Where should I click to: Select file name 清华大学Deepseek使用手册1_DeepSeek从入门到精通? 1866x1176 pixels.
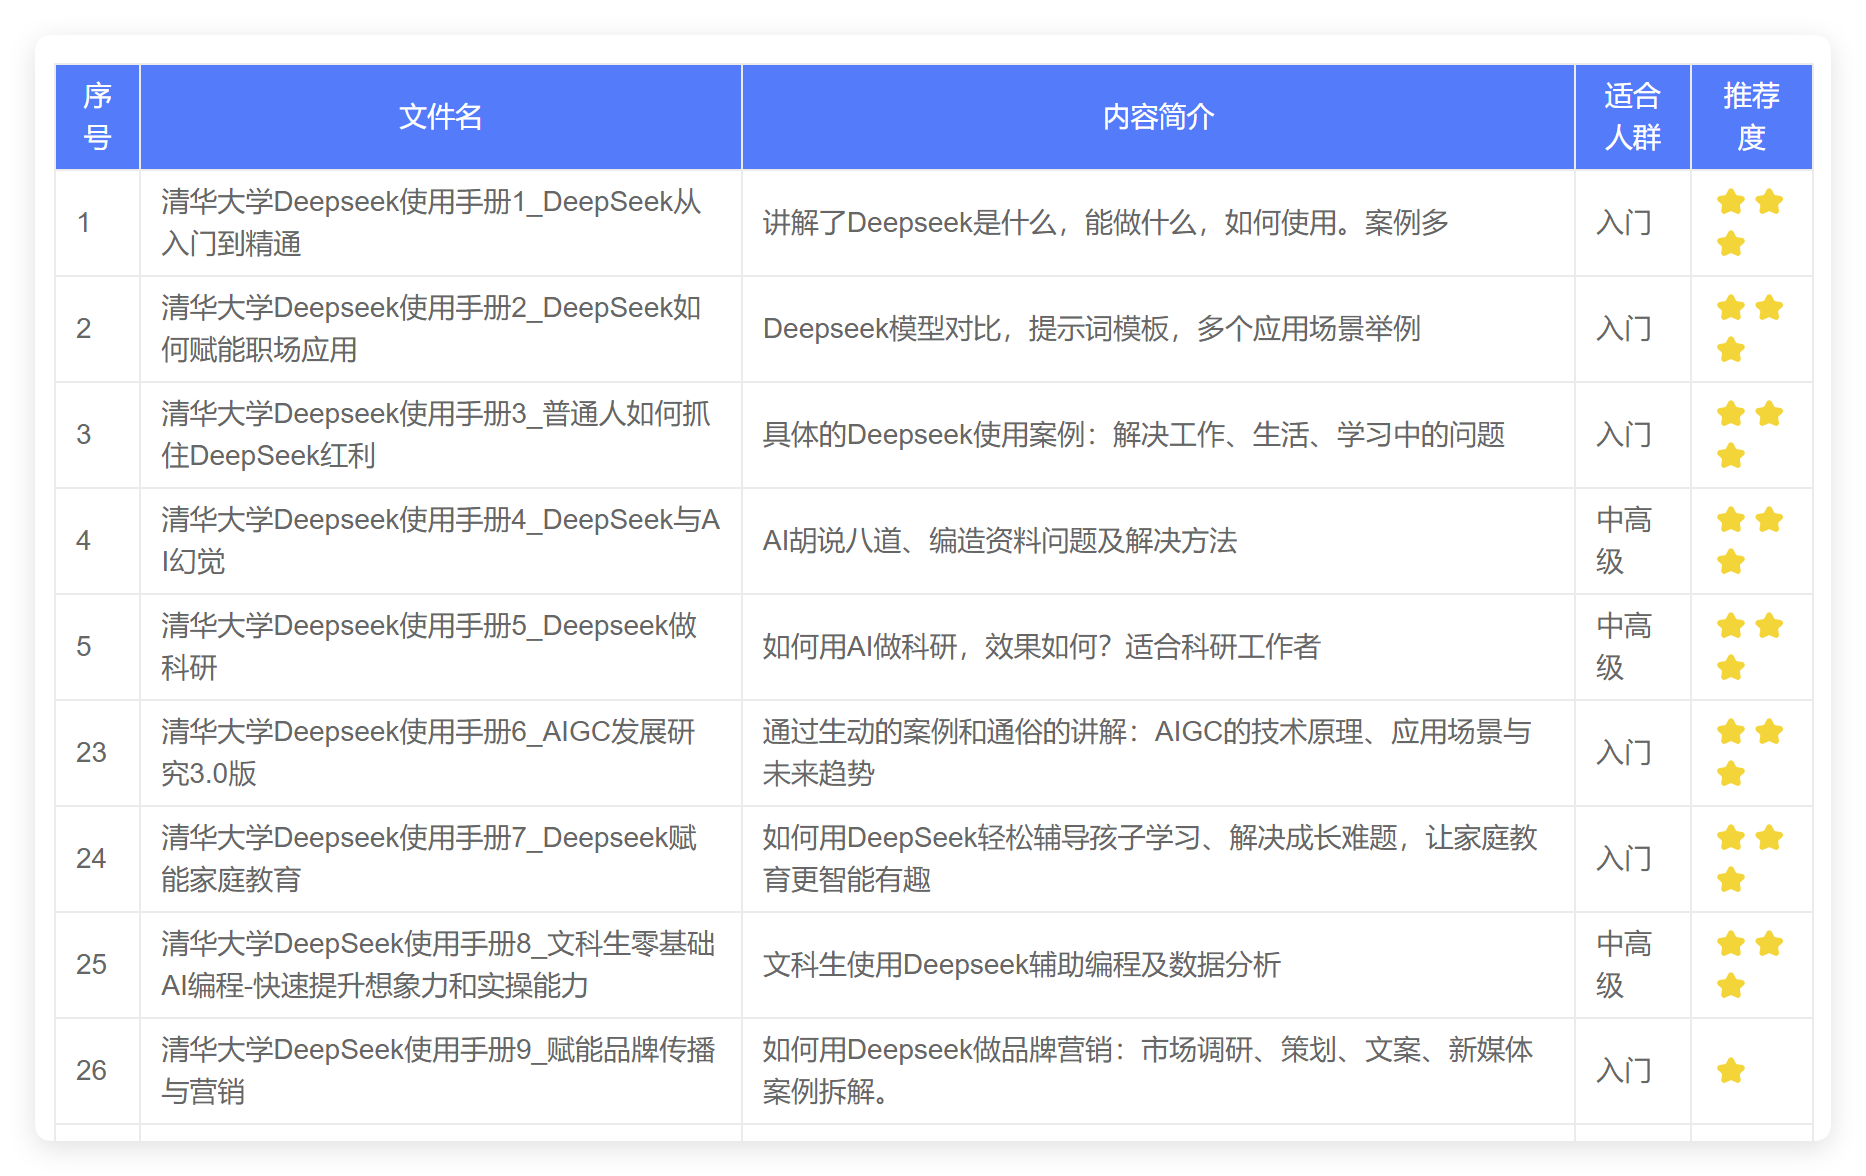coord(432,223)
